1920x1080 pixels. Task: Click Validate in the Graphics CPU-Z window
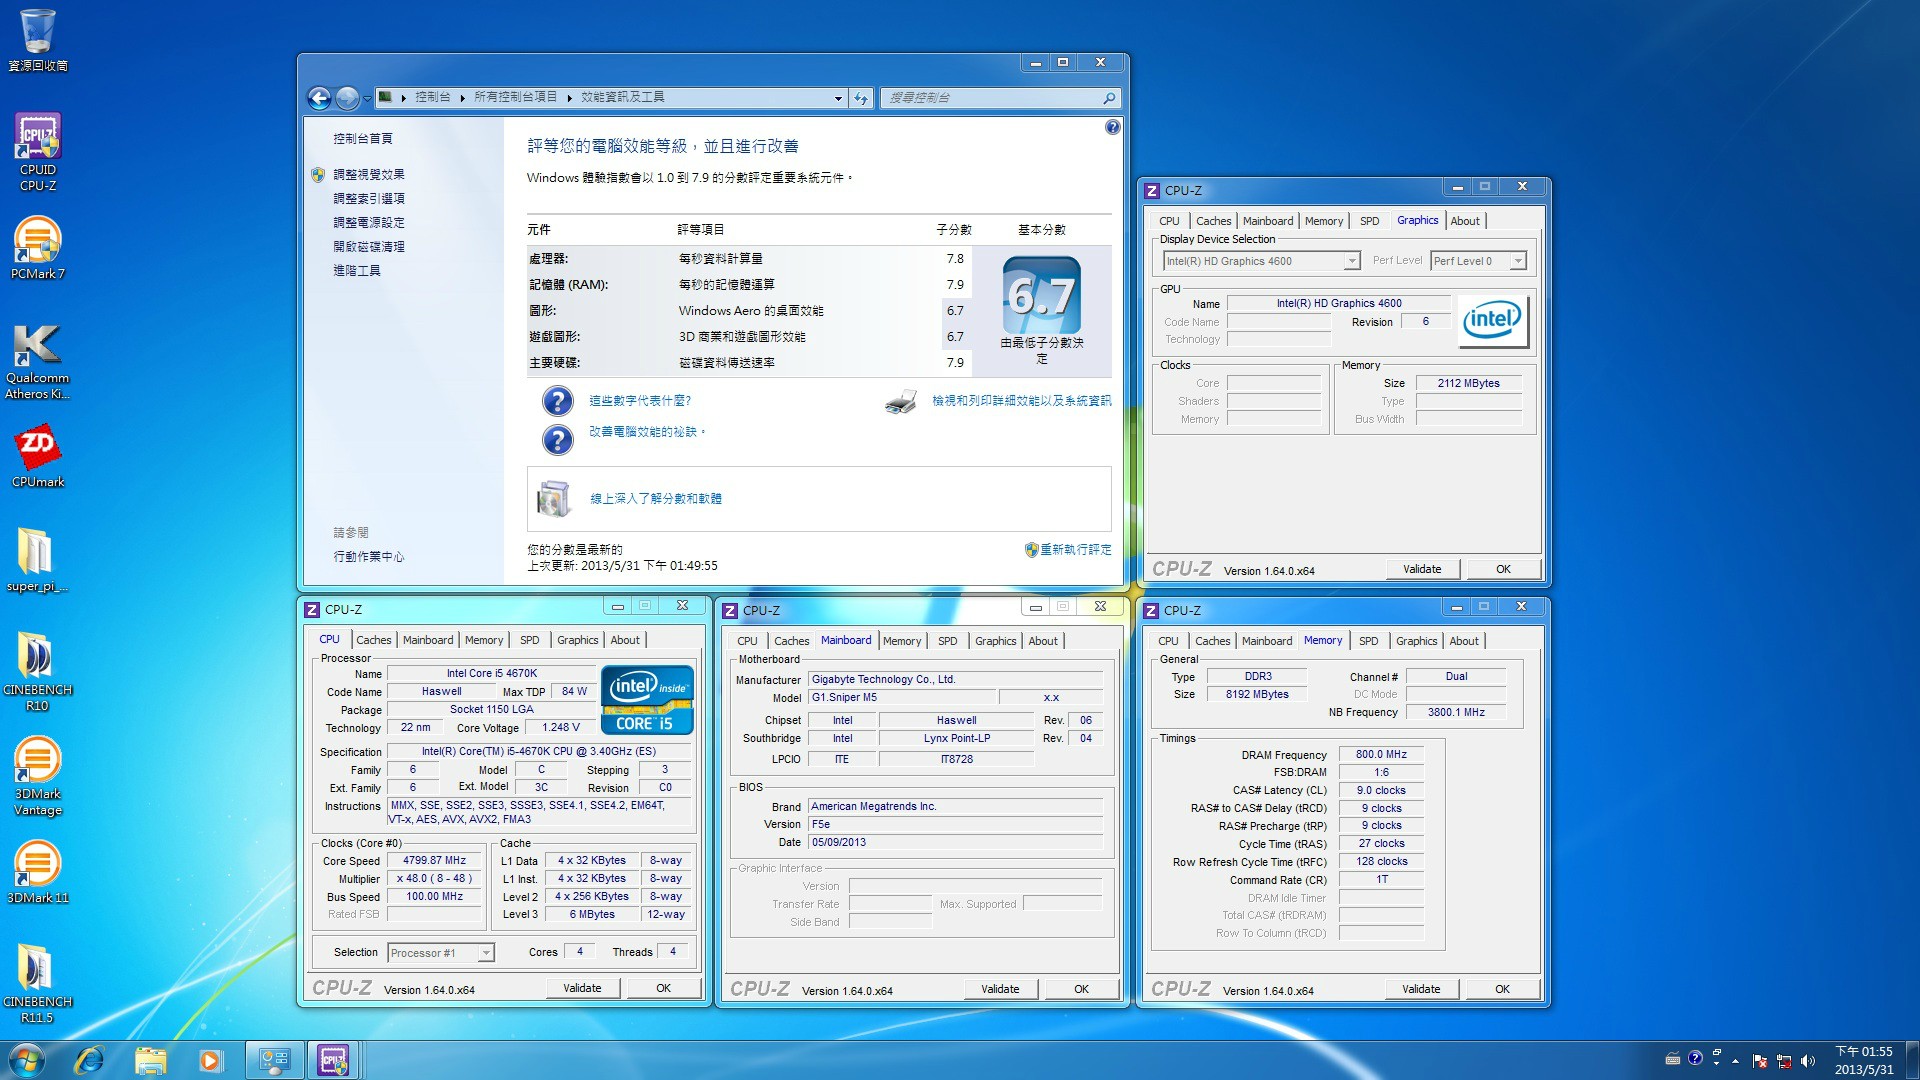[x=1422, y=569]
